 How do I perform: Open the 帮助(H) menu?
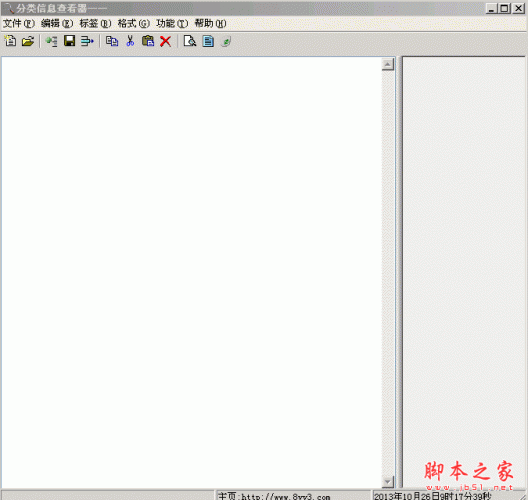pyautogui.click(x=210, y=23)
